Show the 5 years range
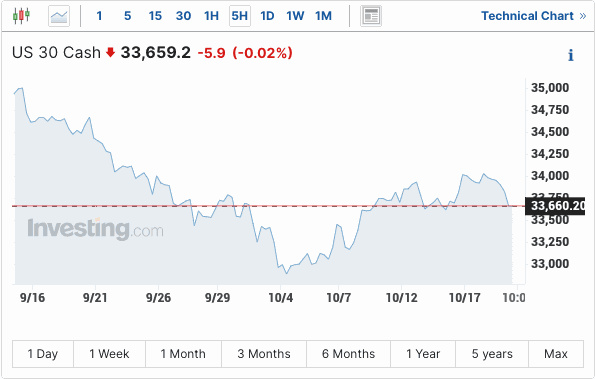The height and width of the screenshot is (379, 595). pyautogui.click(x=492, y=354)
